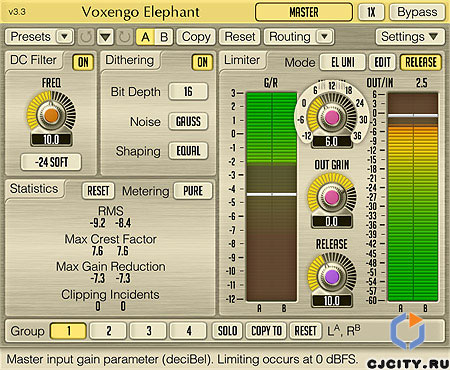The width and height of the screenshot is (450, 370).
Task: Toggle the RELEASE mode button
Action: (x=421, y=62)
